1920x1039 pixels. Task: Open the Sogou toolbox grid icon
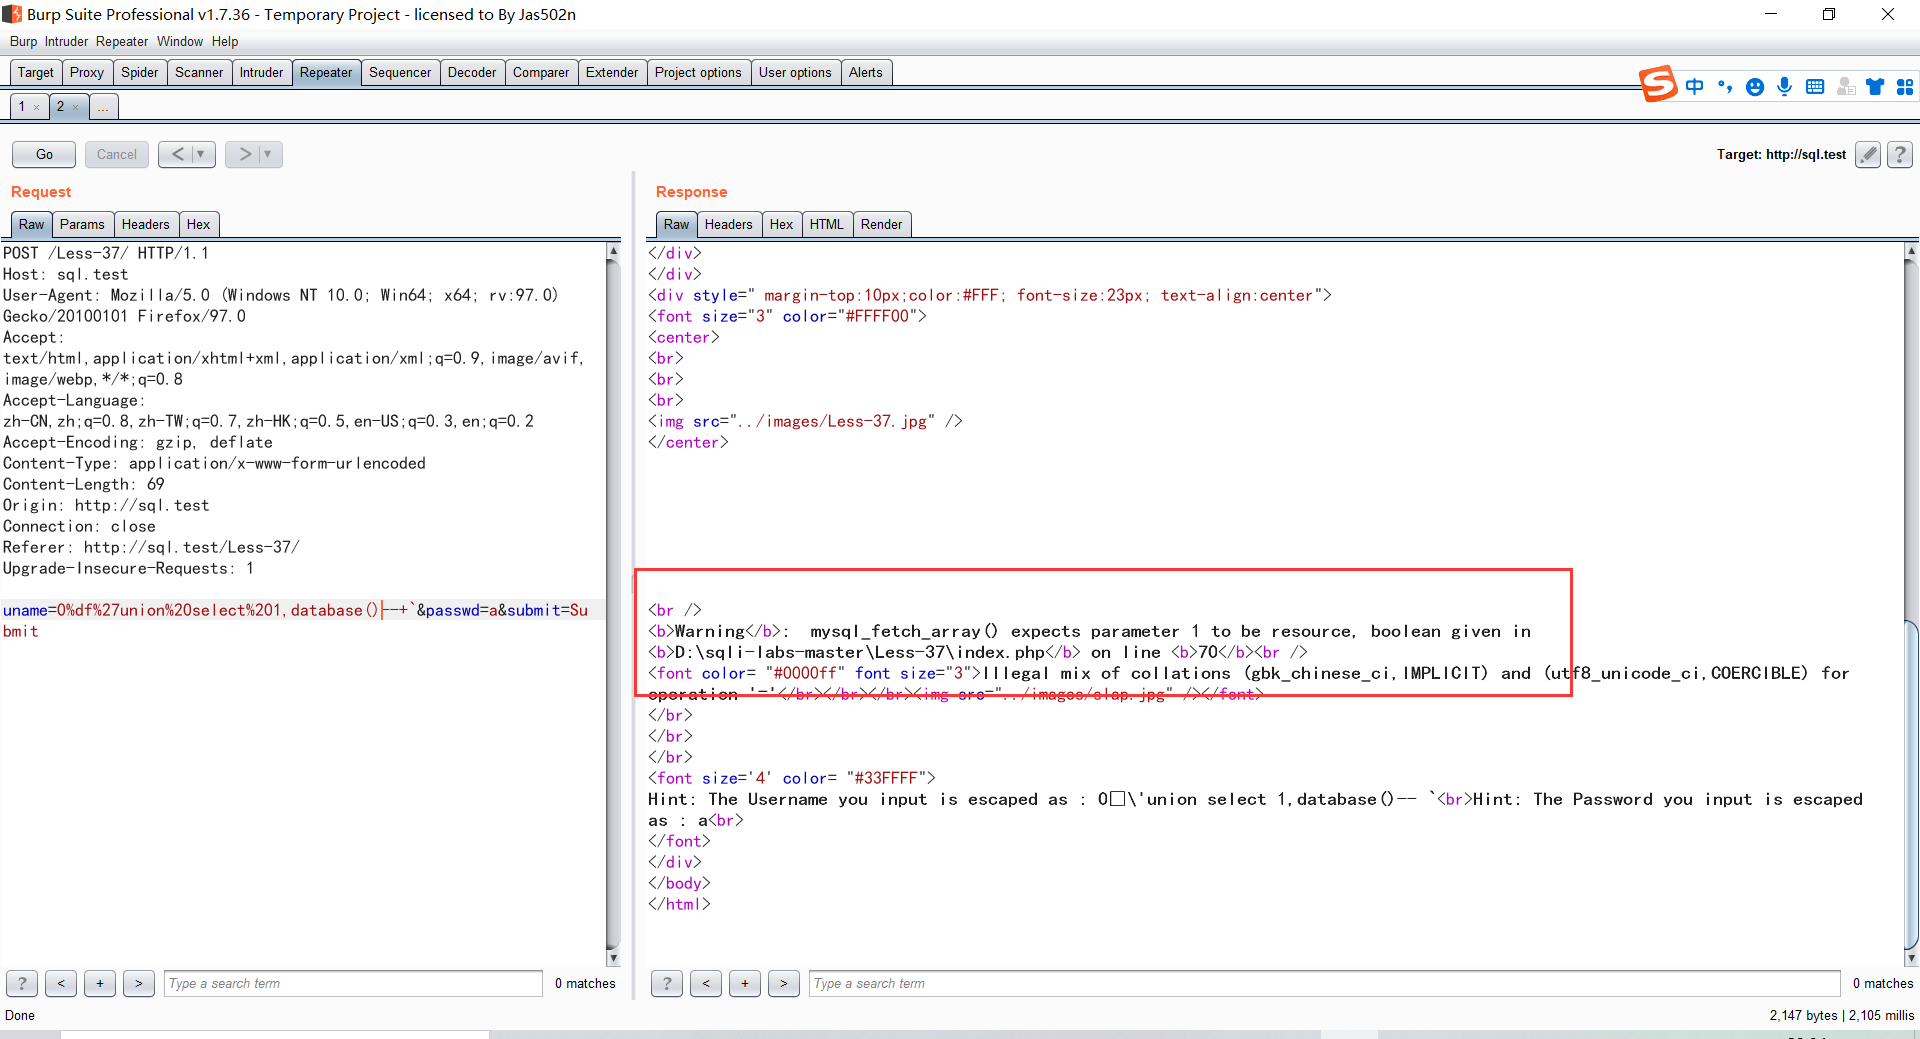1905,87
